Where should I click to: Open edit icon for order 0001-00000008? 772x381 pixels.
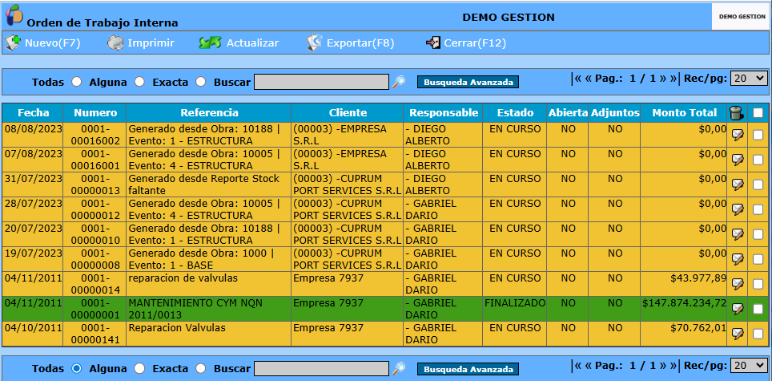pyautogui.click(x=738, y=259)
